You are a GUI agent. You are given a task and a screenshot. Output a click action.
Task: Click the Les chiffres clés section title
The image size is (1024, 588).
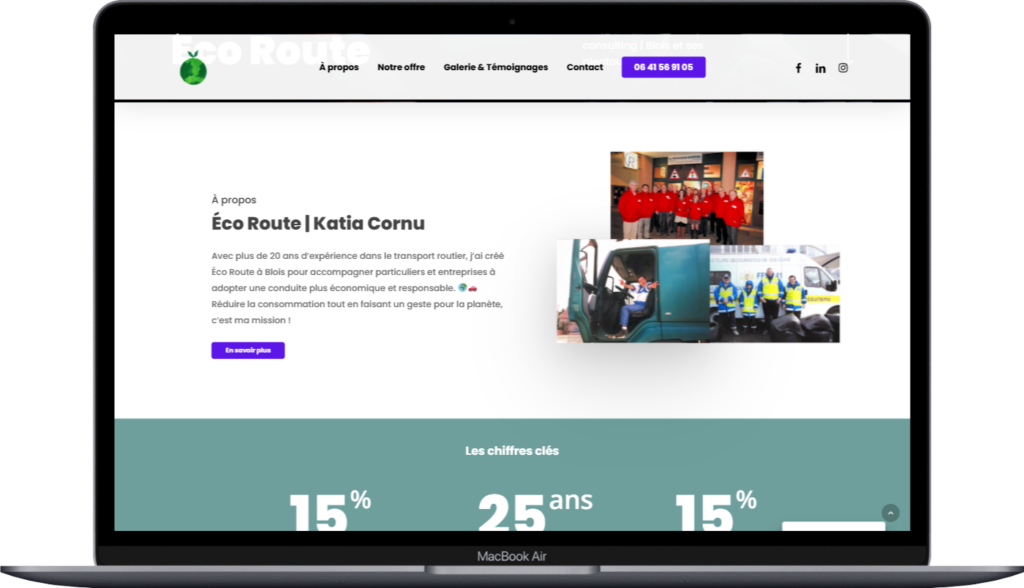[512, 451]
